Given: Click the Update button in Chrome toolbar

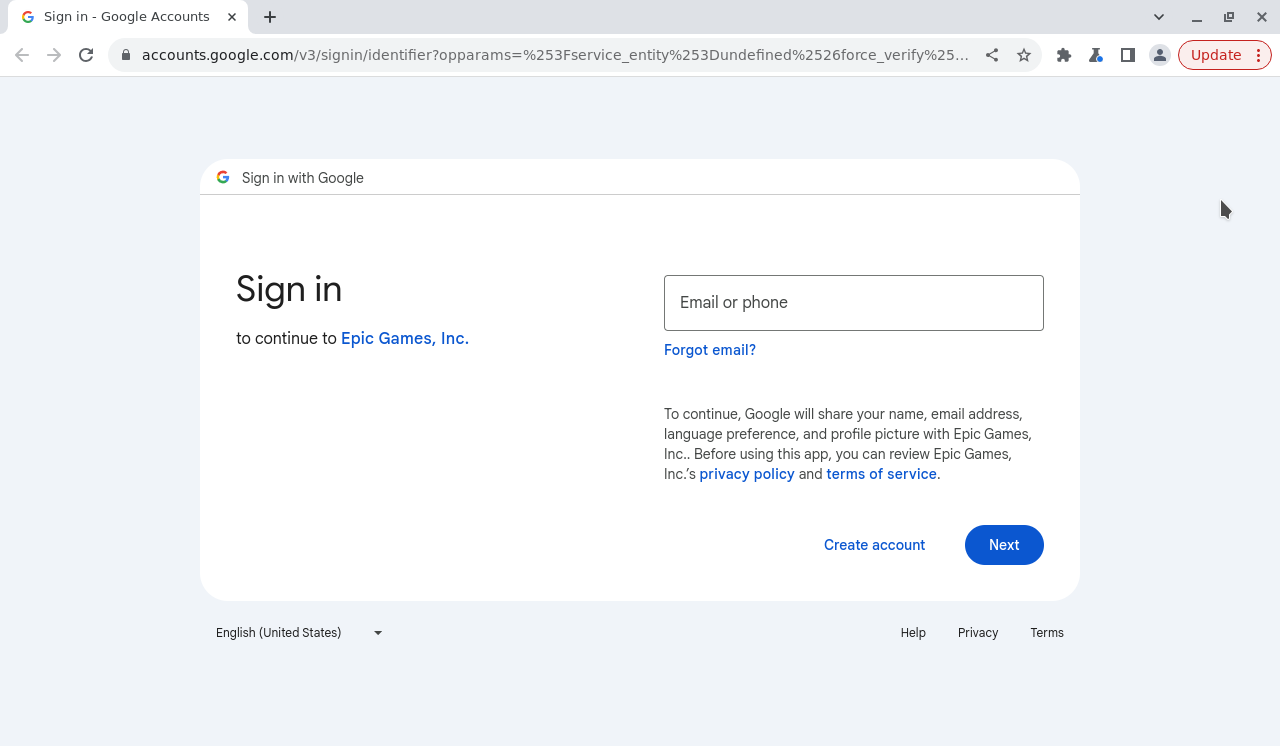Looking at the screenshot, I should 1224,55.
